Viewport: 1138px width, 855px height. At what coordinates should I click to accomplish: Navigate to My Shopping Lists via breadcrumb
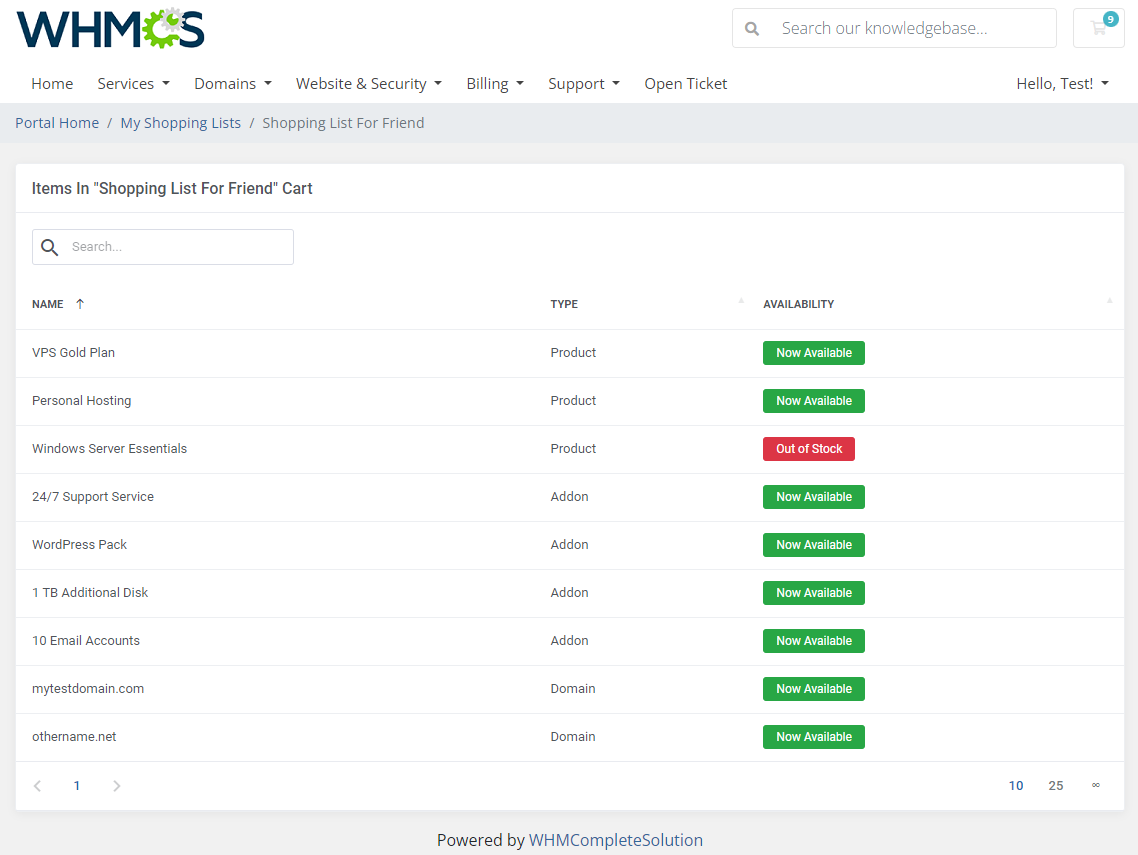pos(180,122)
